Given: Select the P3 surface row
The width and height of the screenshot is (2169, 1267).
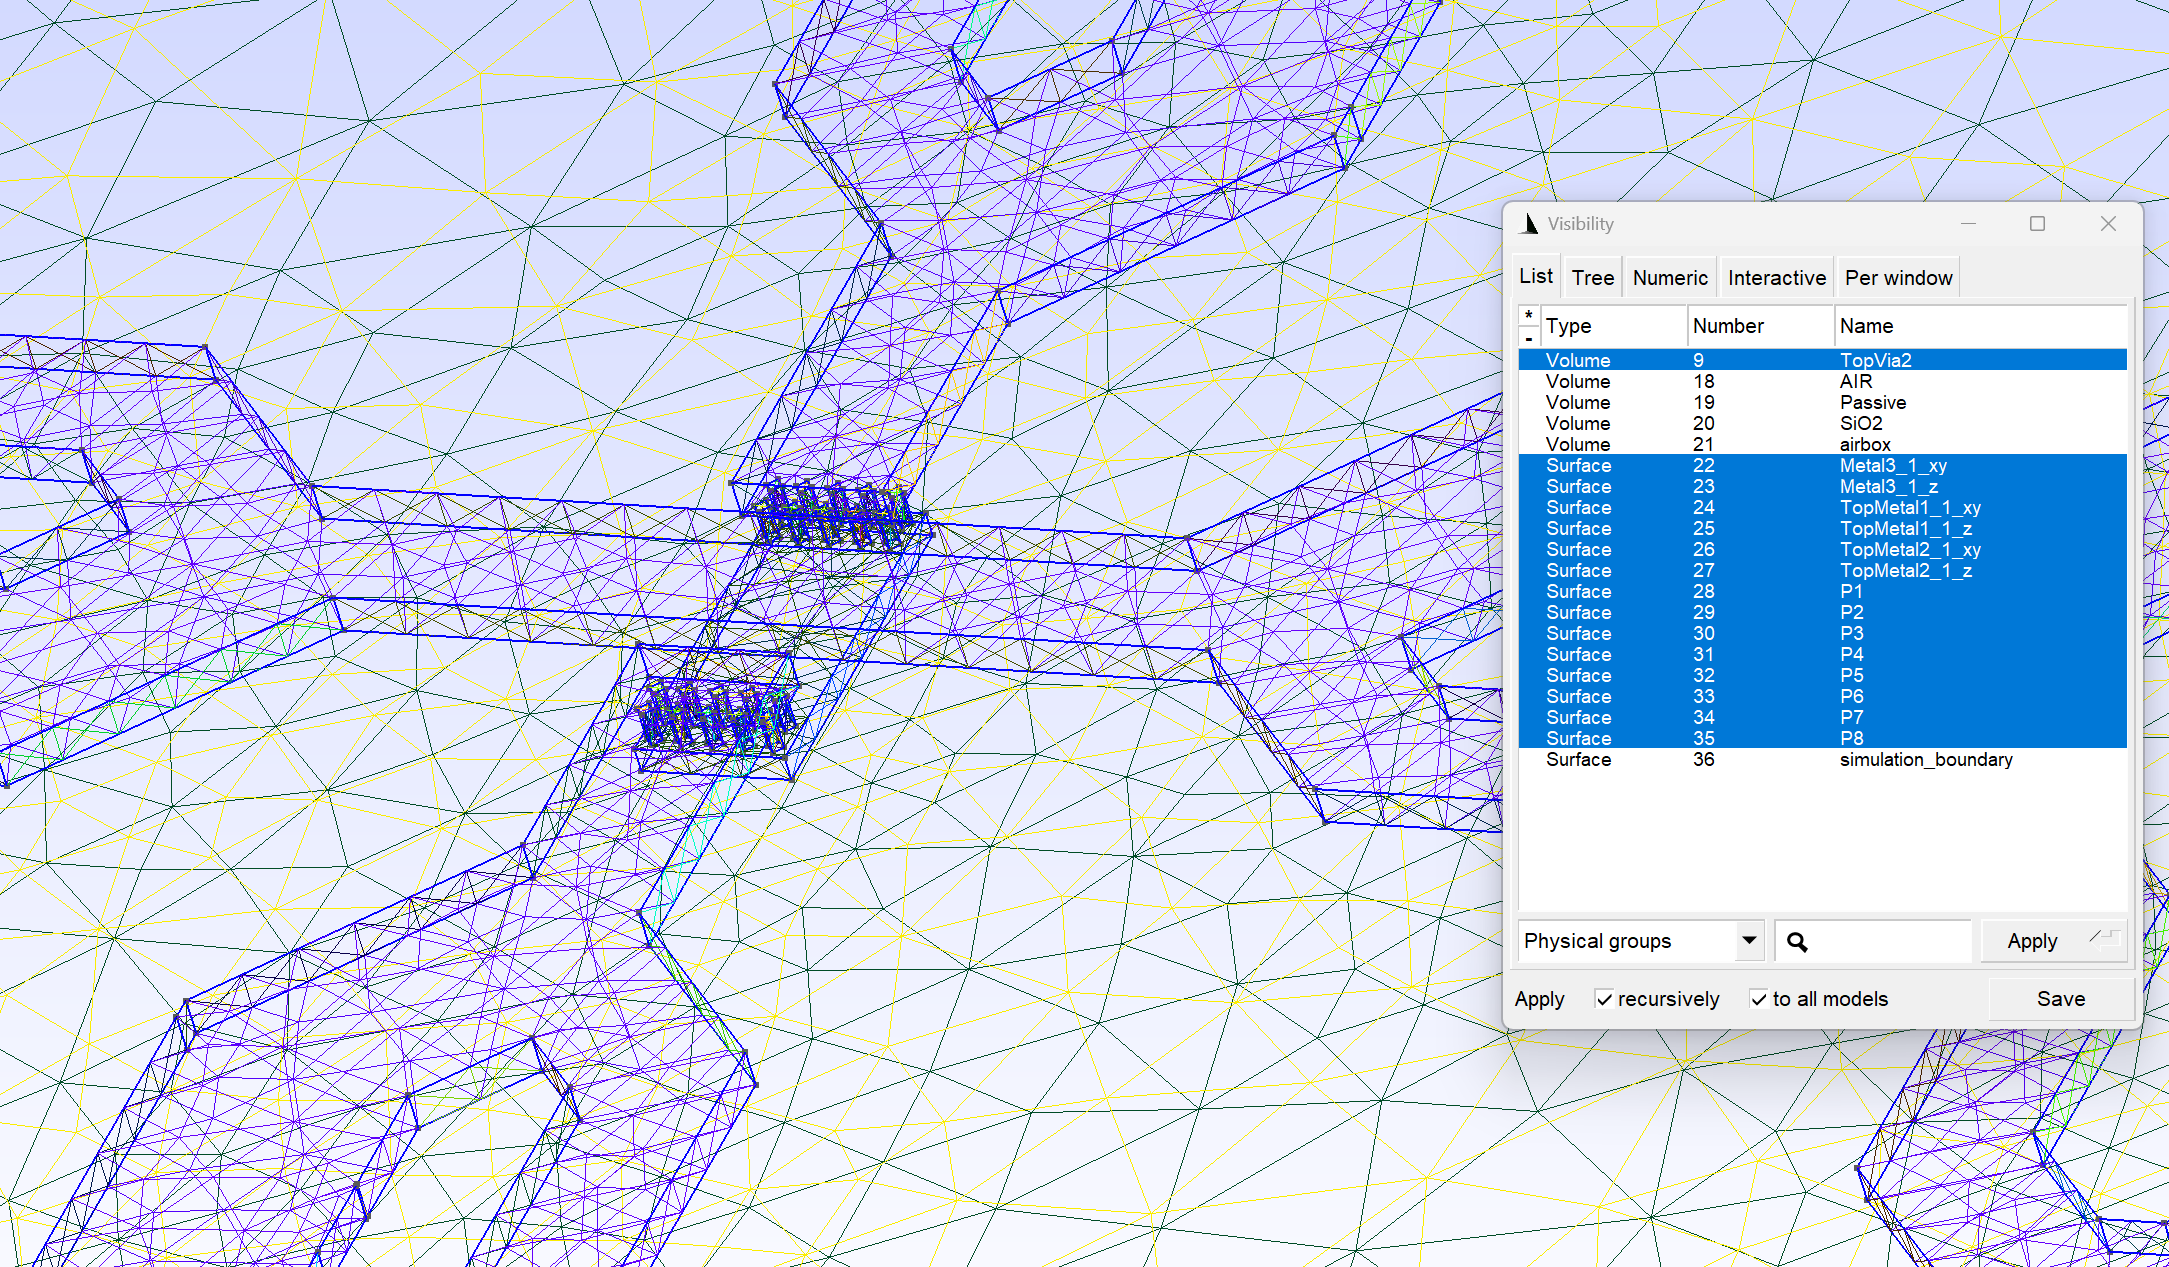Looking at the screenshot, I should pyautogui.click(x=1822, y=633).
